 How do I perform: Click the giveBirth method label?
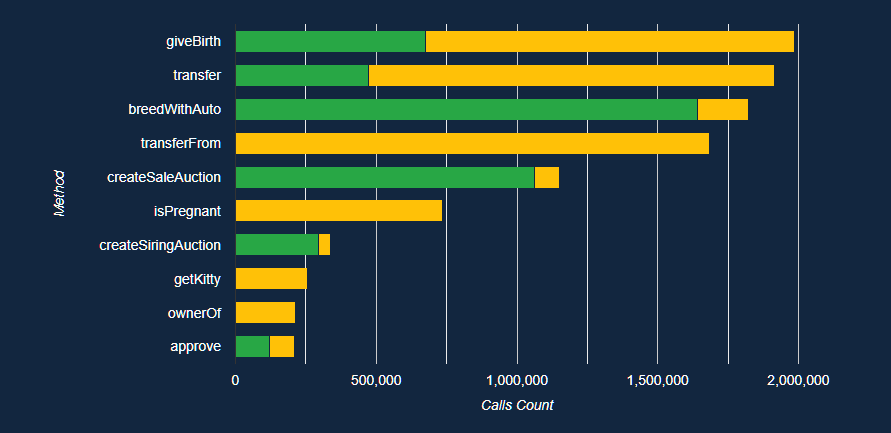[x=193, y=41]
